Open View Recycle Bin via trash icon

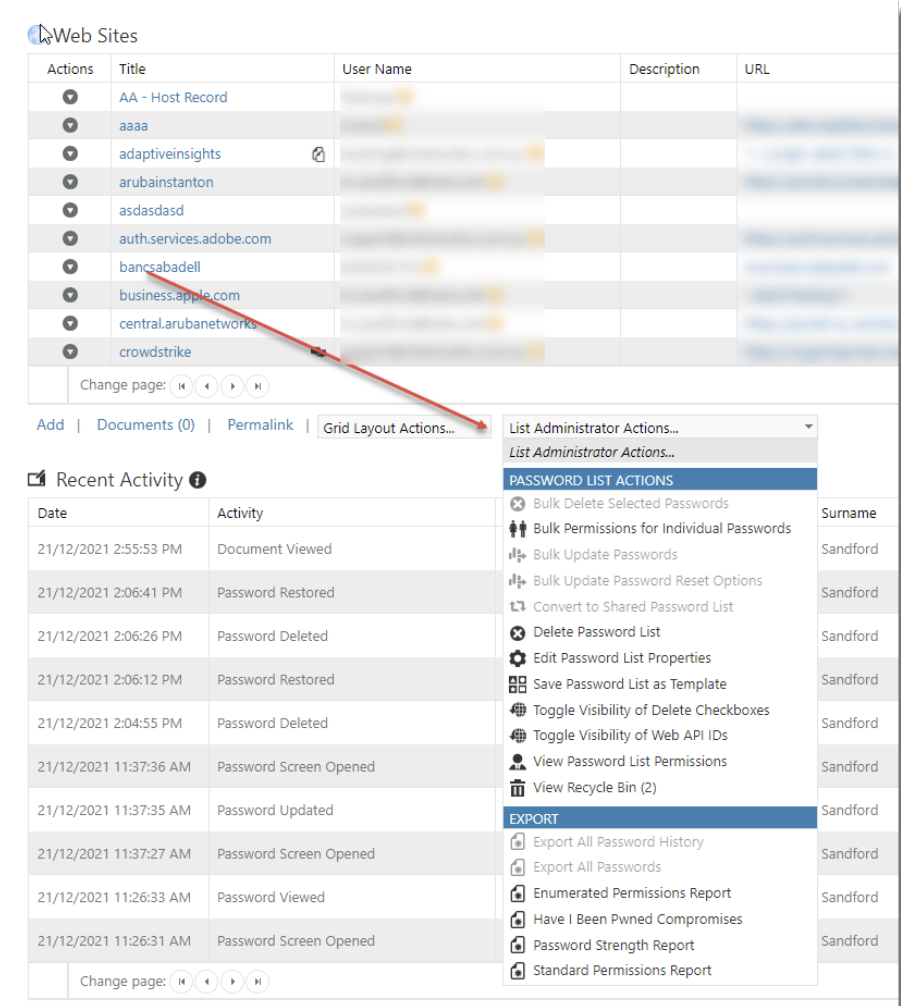click(x=519, y=787)
